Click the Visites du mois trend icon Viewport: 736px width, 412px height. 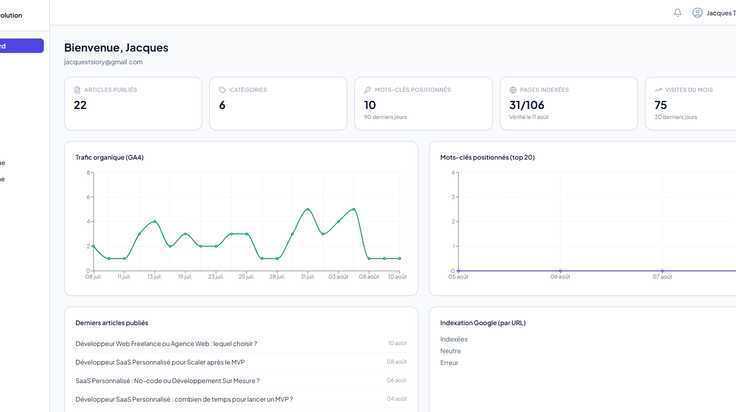point(658,90)
